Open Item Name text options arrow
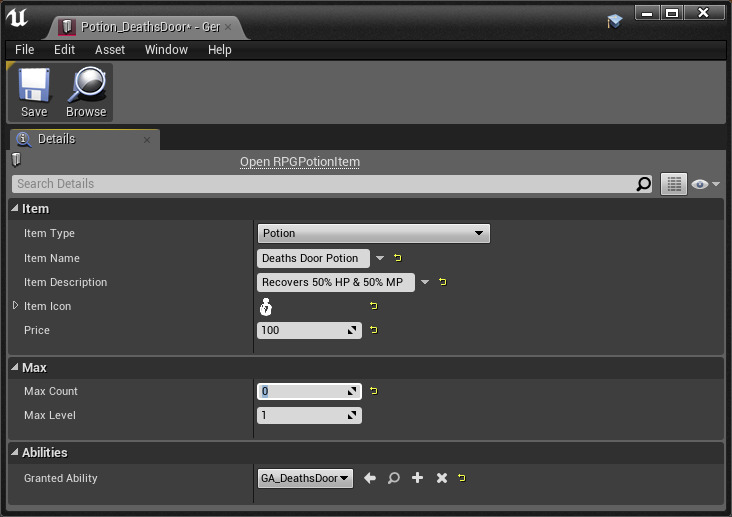This screenshot has height=517, width=732. pos(380,258)
